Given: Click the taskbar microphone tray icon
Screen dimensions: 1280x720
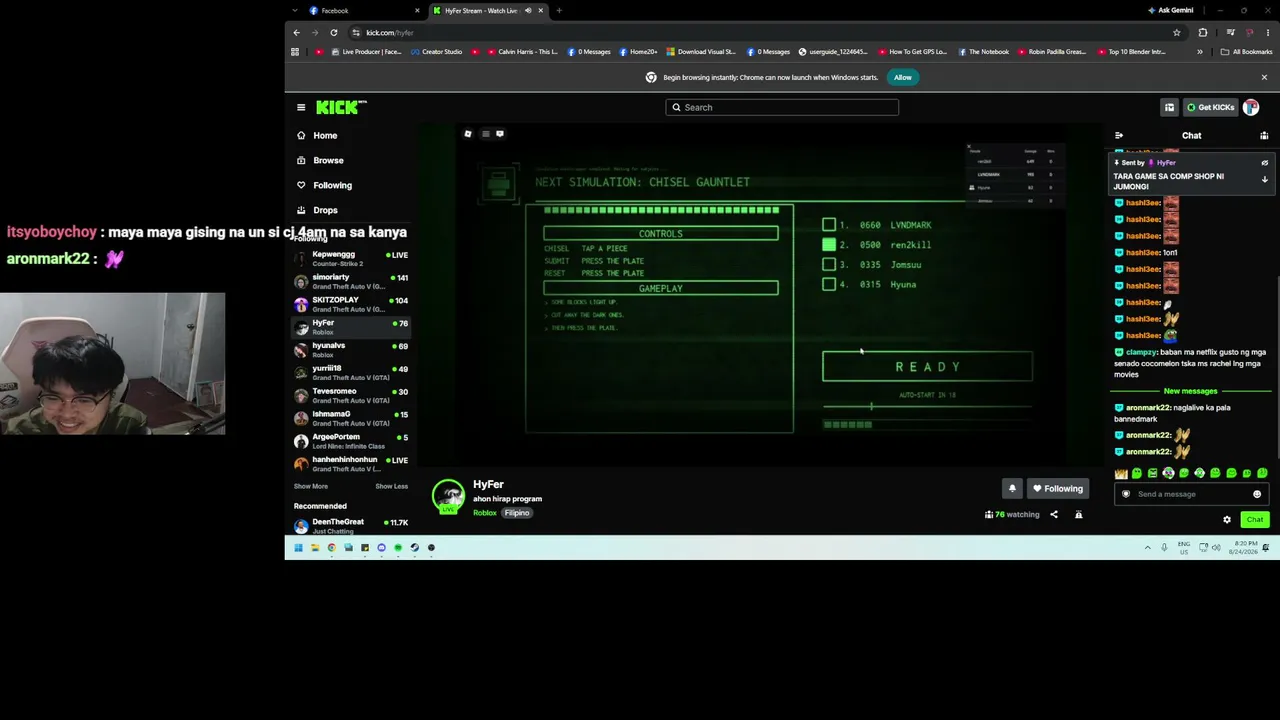Looking at the screenshot, I should 1164,547.
